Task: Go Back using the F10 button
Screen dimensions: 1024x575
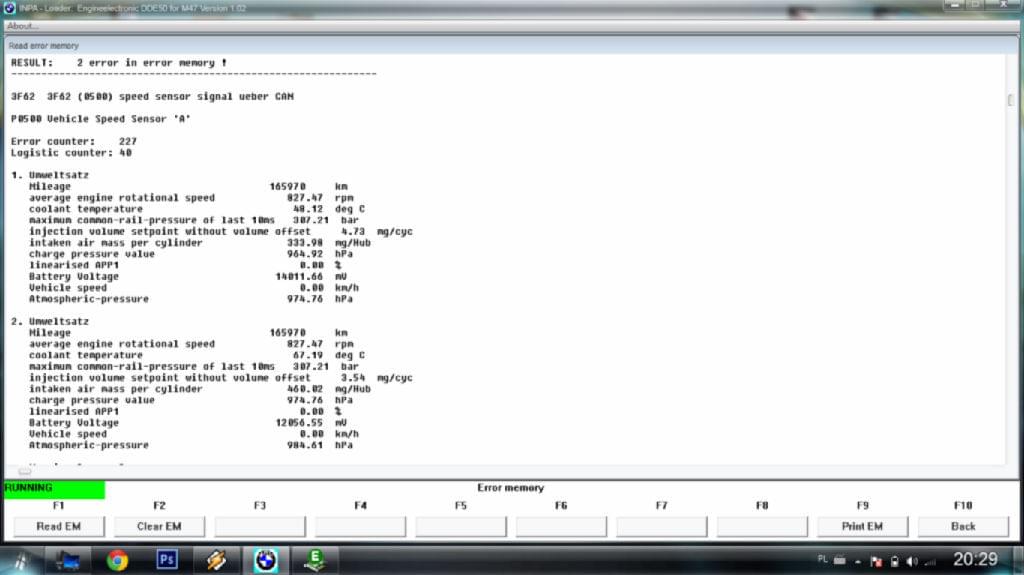Action: point(963,527)
